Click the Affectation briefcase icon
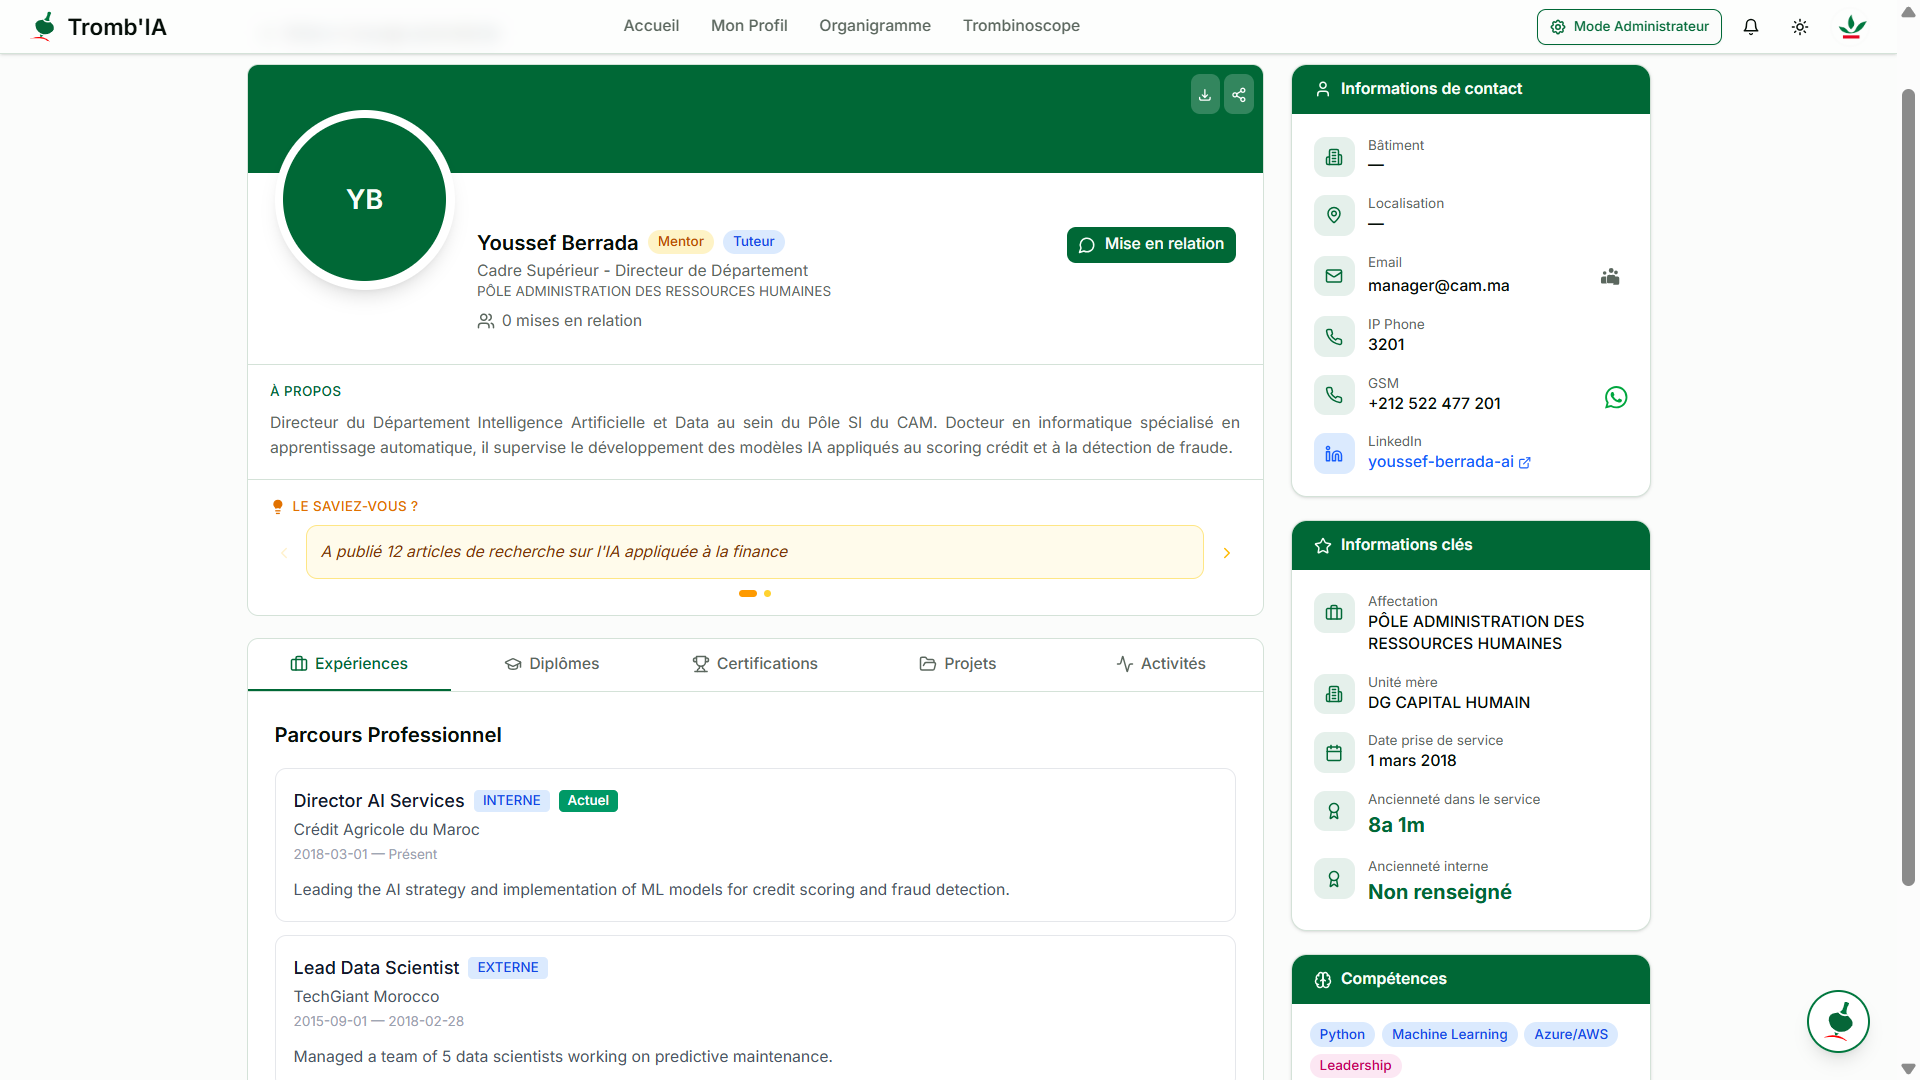The height and width of the screenshot is (1080, 1920). pos(1334,613)
